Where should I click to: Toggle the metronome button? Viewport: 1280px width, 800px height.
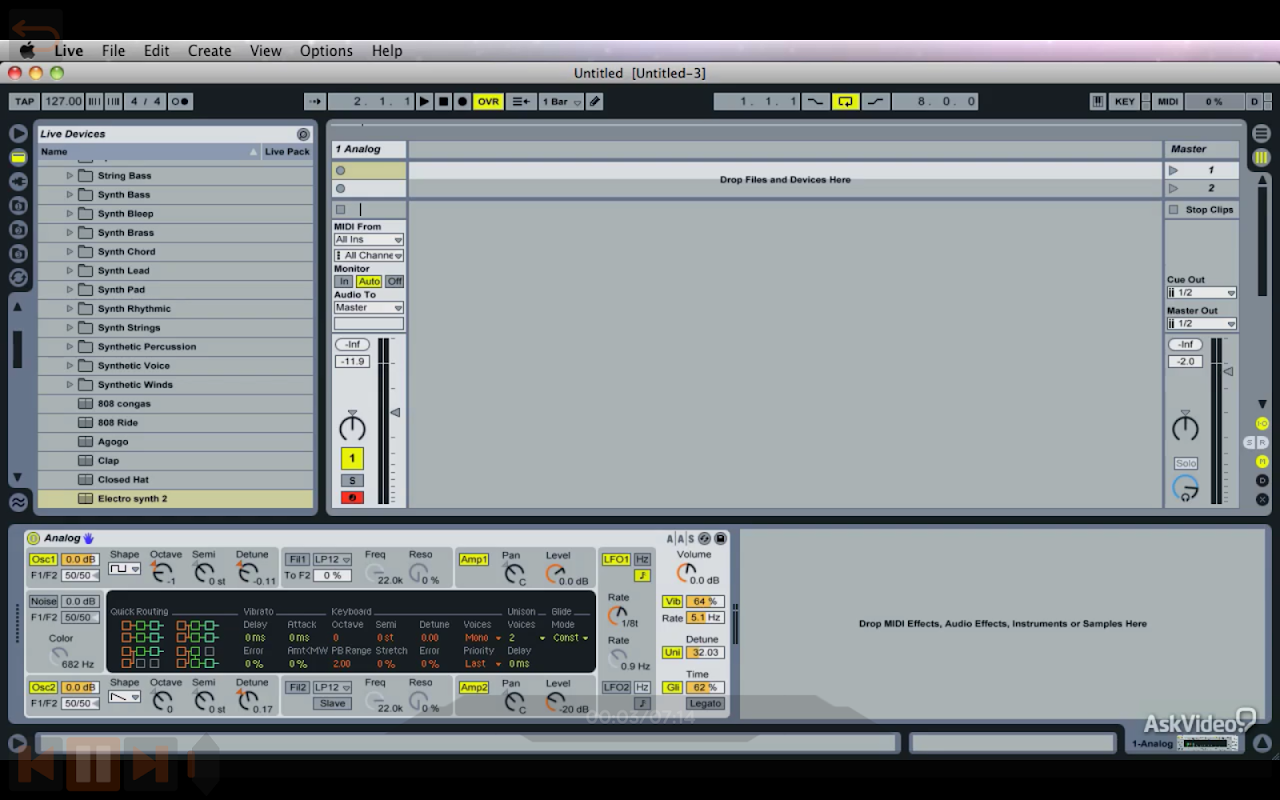pyautogui.click(x=180, y=101)
